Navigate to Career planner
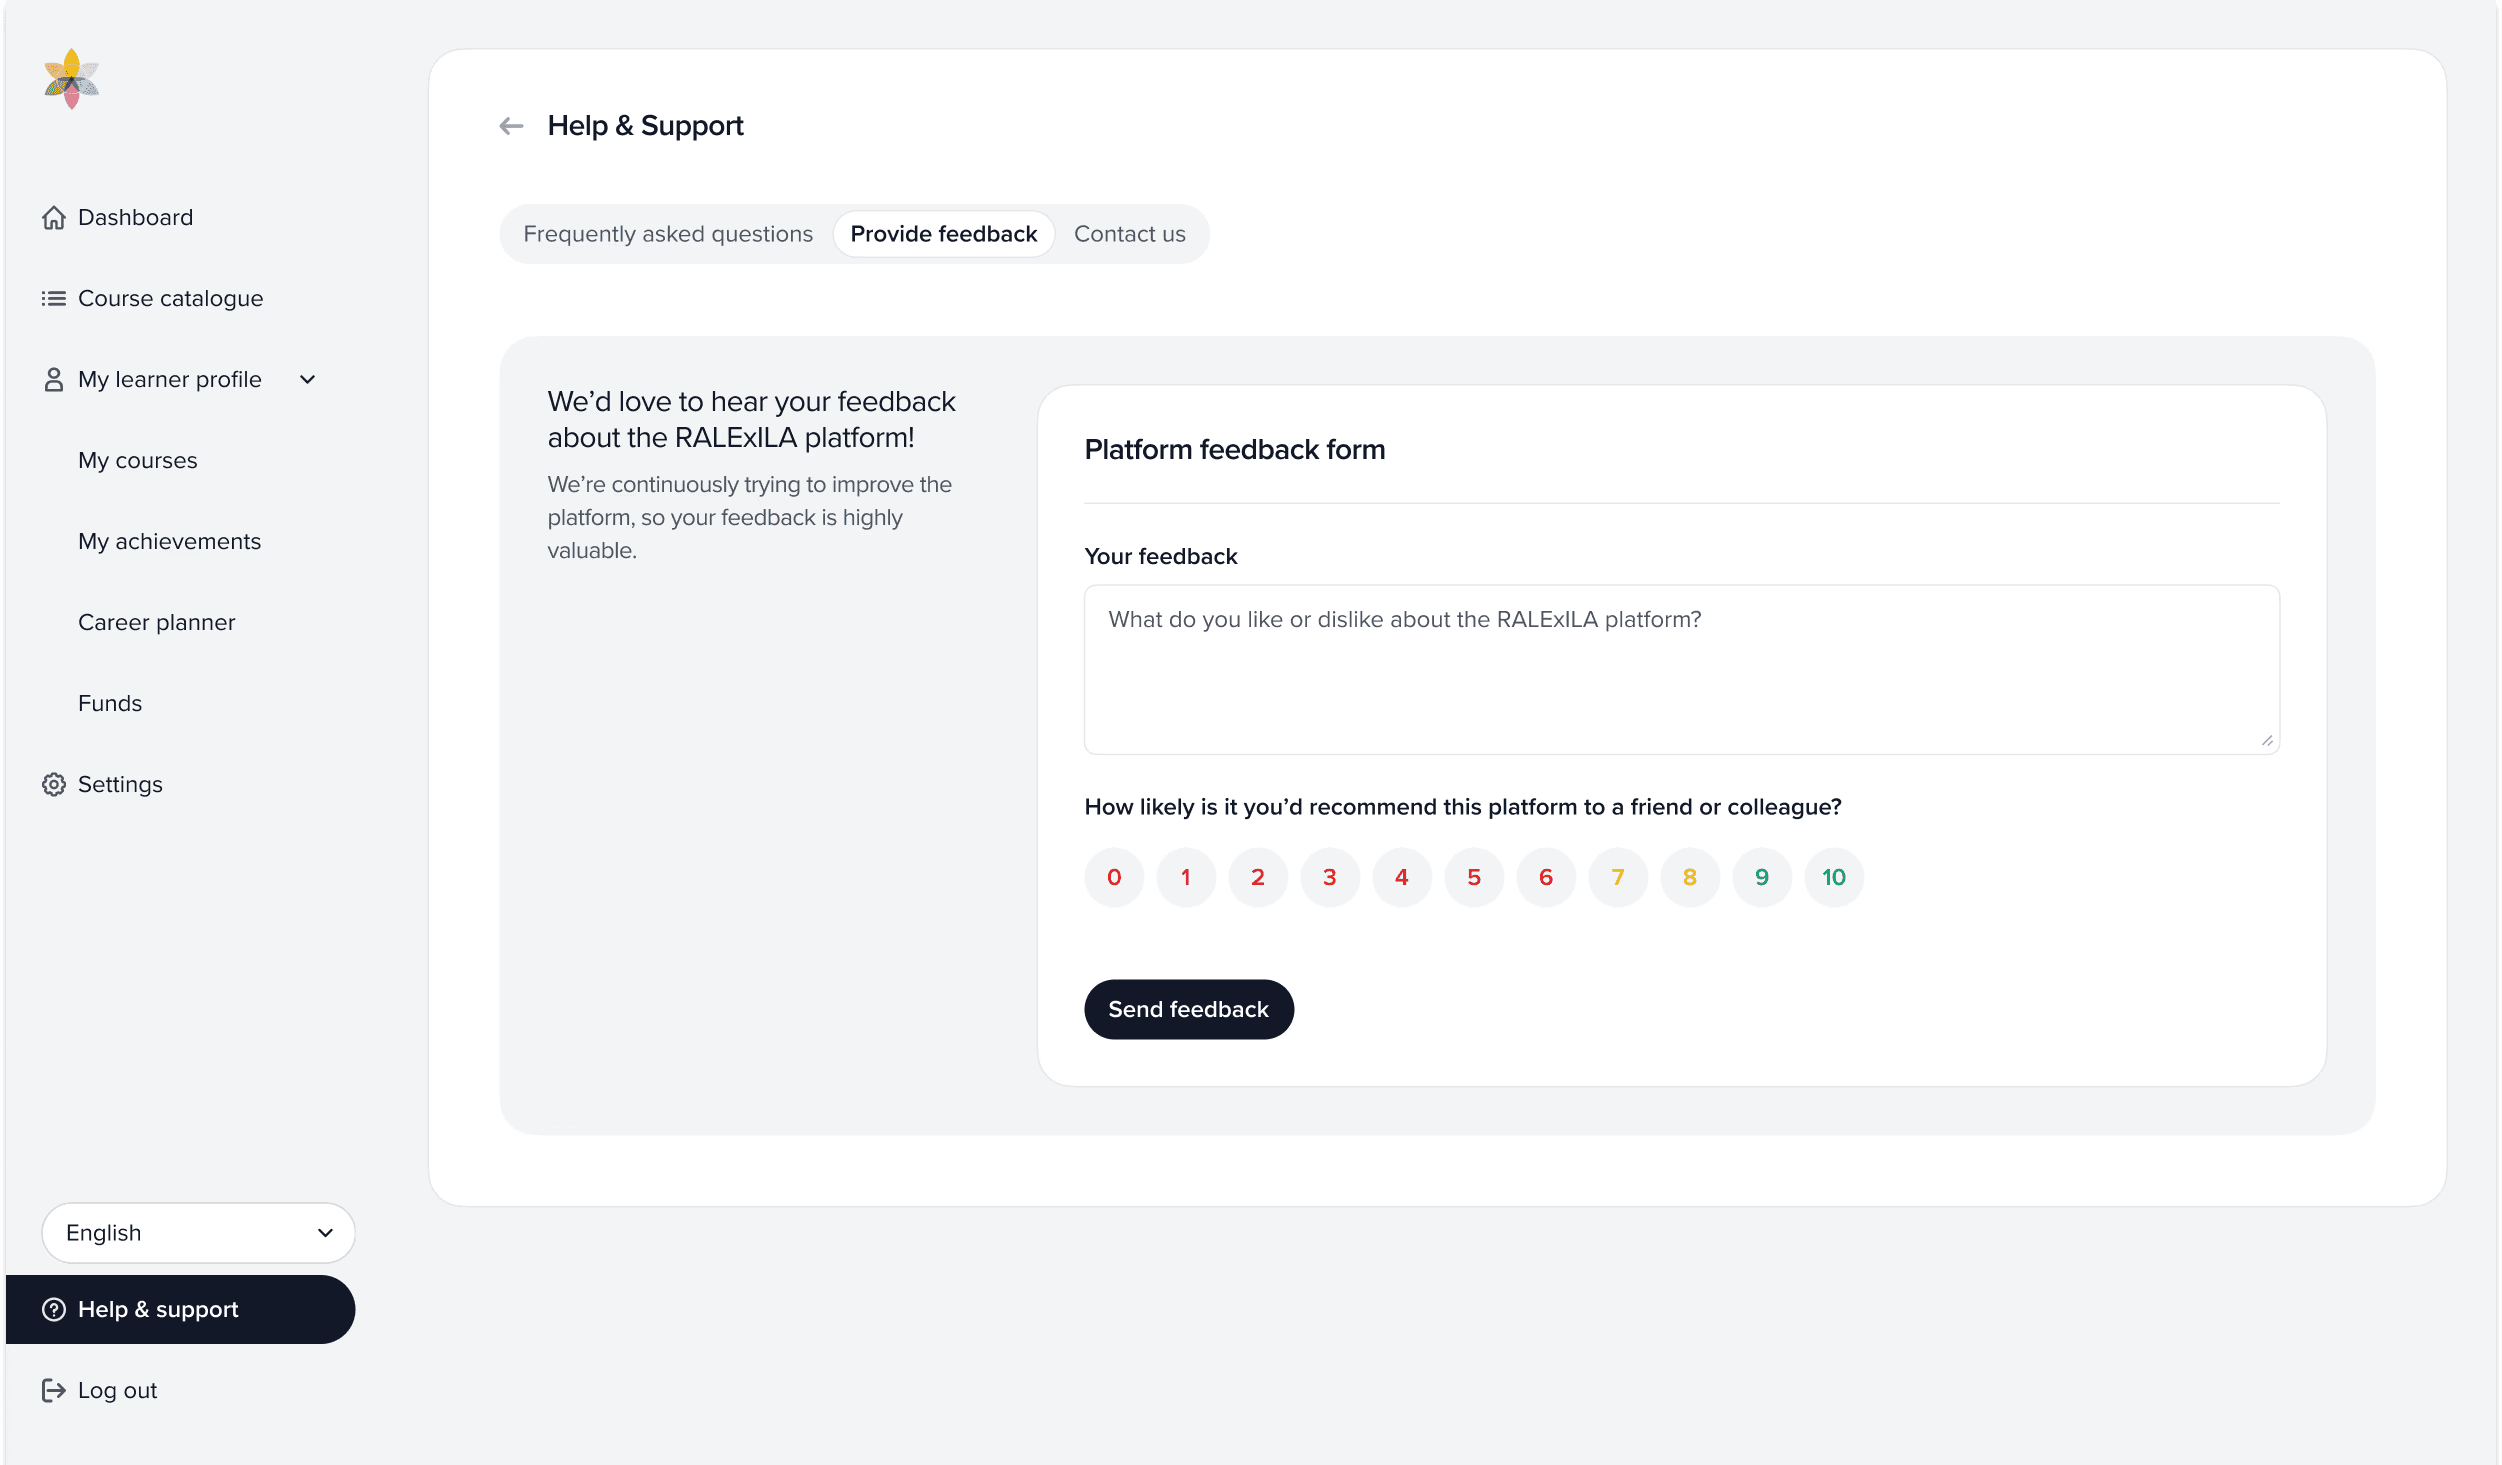The image size is (2502, 1465). tap(156, 621)
